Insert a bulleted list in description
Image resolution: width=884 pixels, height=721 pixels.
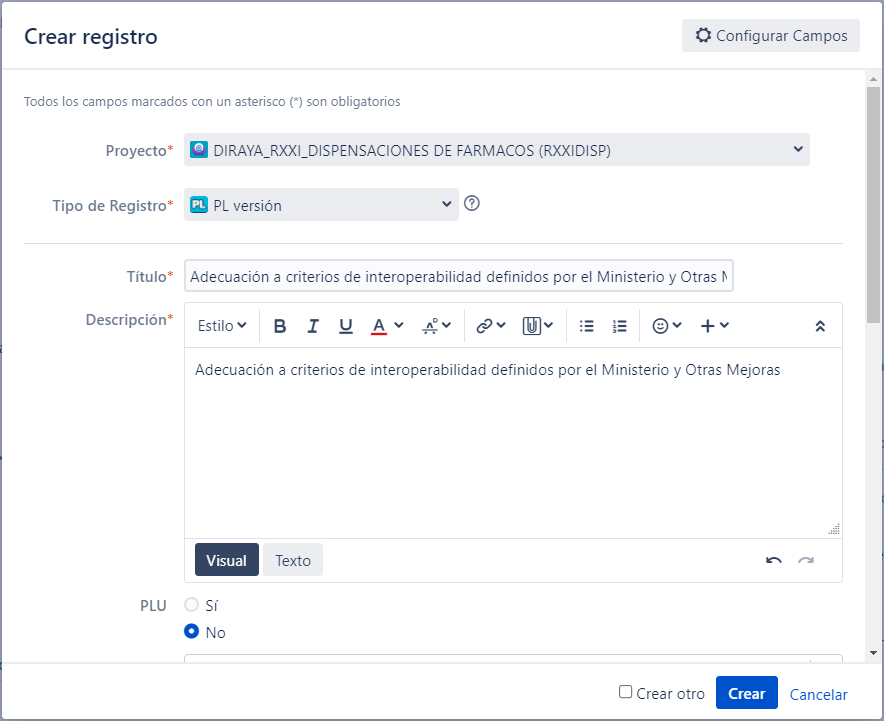(x=586, y=326)
